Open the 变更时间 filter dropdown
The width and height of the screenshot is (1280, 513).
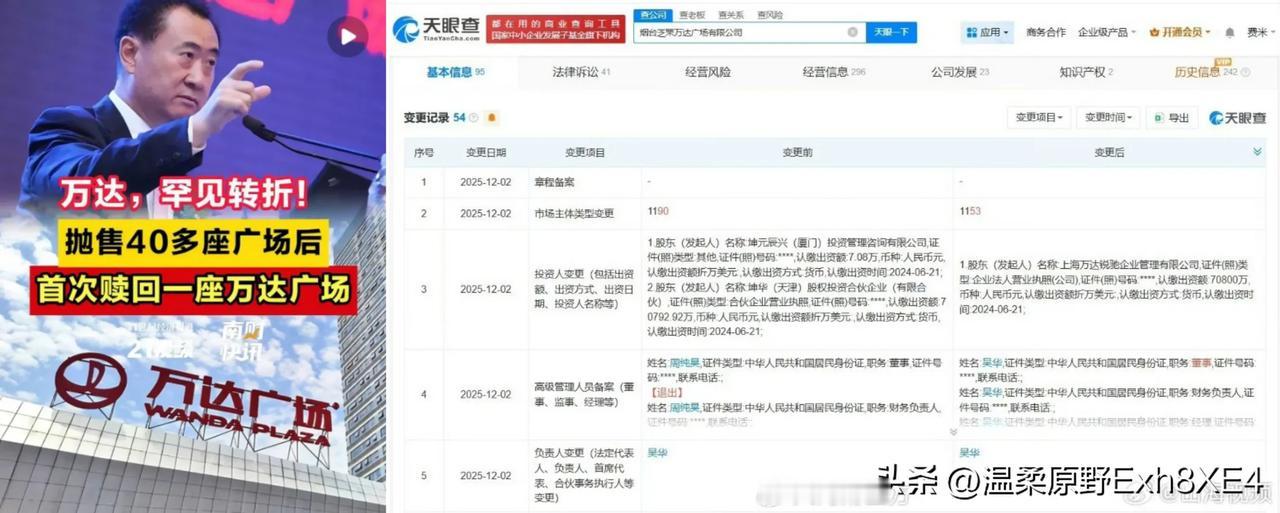(x=1108, y=118)
